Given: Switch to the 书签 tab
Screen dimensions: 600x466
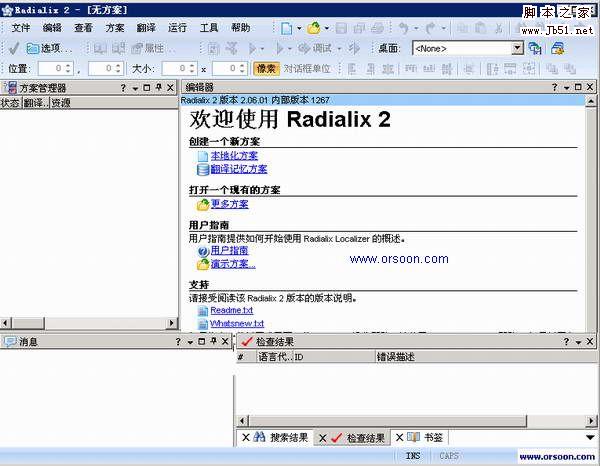Looking at the screenshot, I should (x=432, y=438).
